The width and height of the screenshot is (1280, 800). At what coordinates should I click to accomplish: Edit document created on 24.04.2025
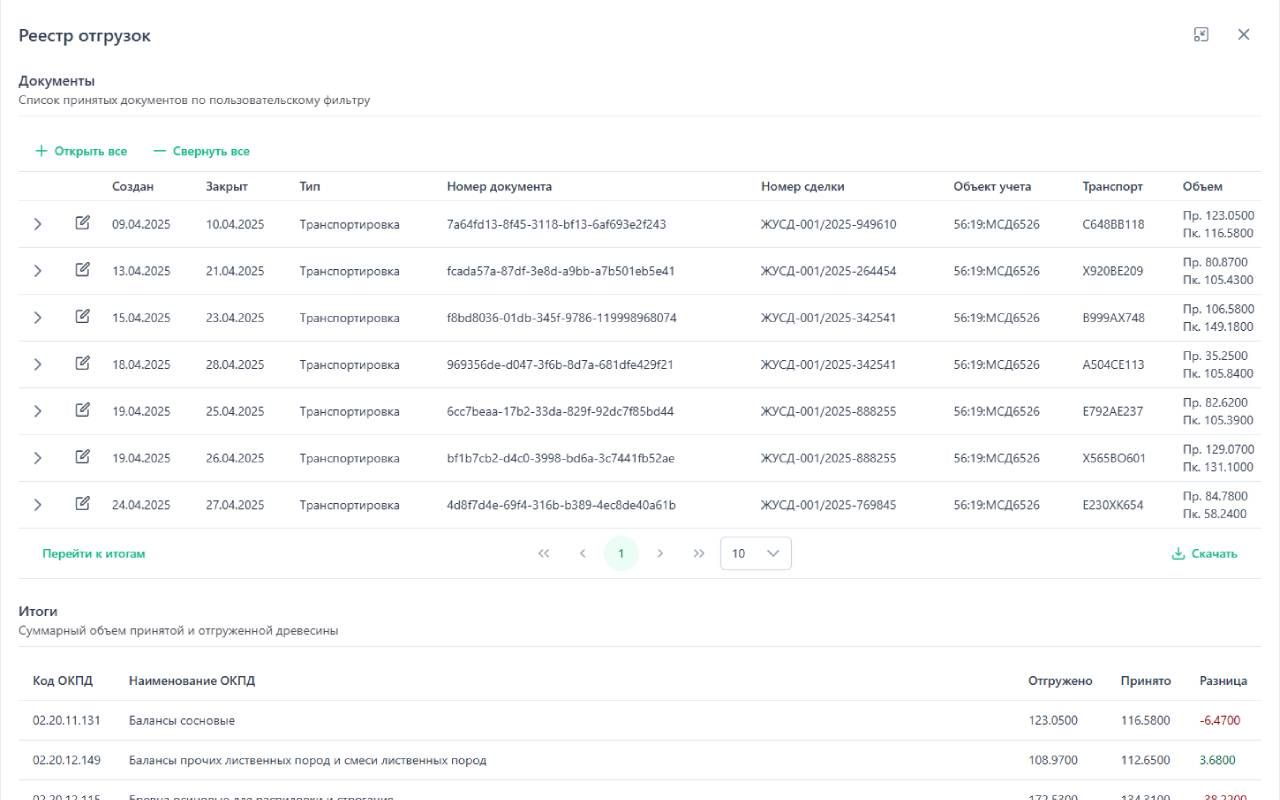(x=83, y=504)
